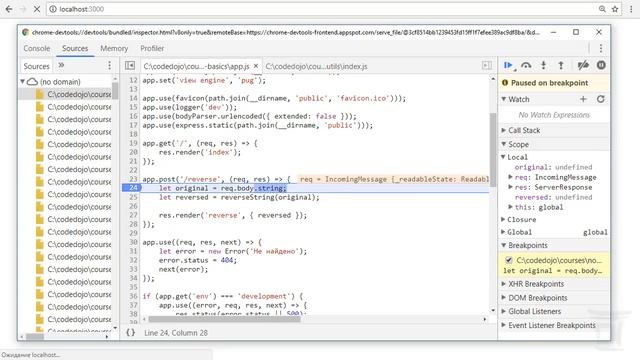
Task: Uncheck the app.js breakpoint checkbox
Action: 509,260
